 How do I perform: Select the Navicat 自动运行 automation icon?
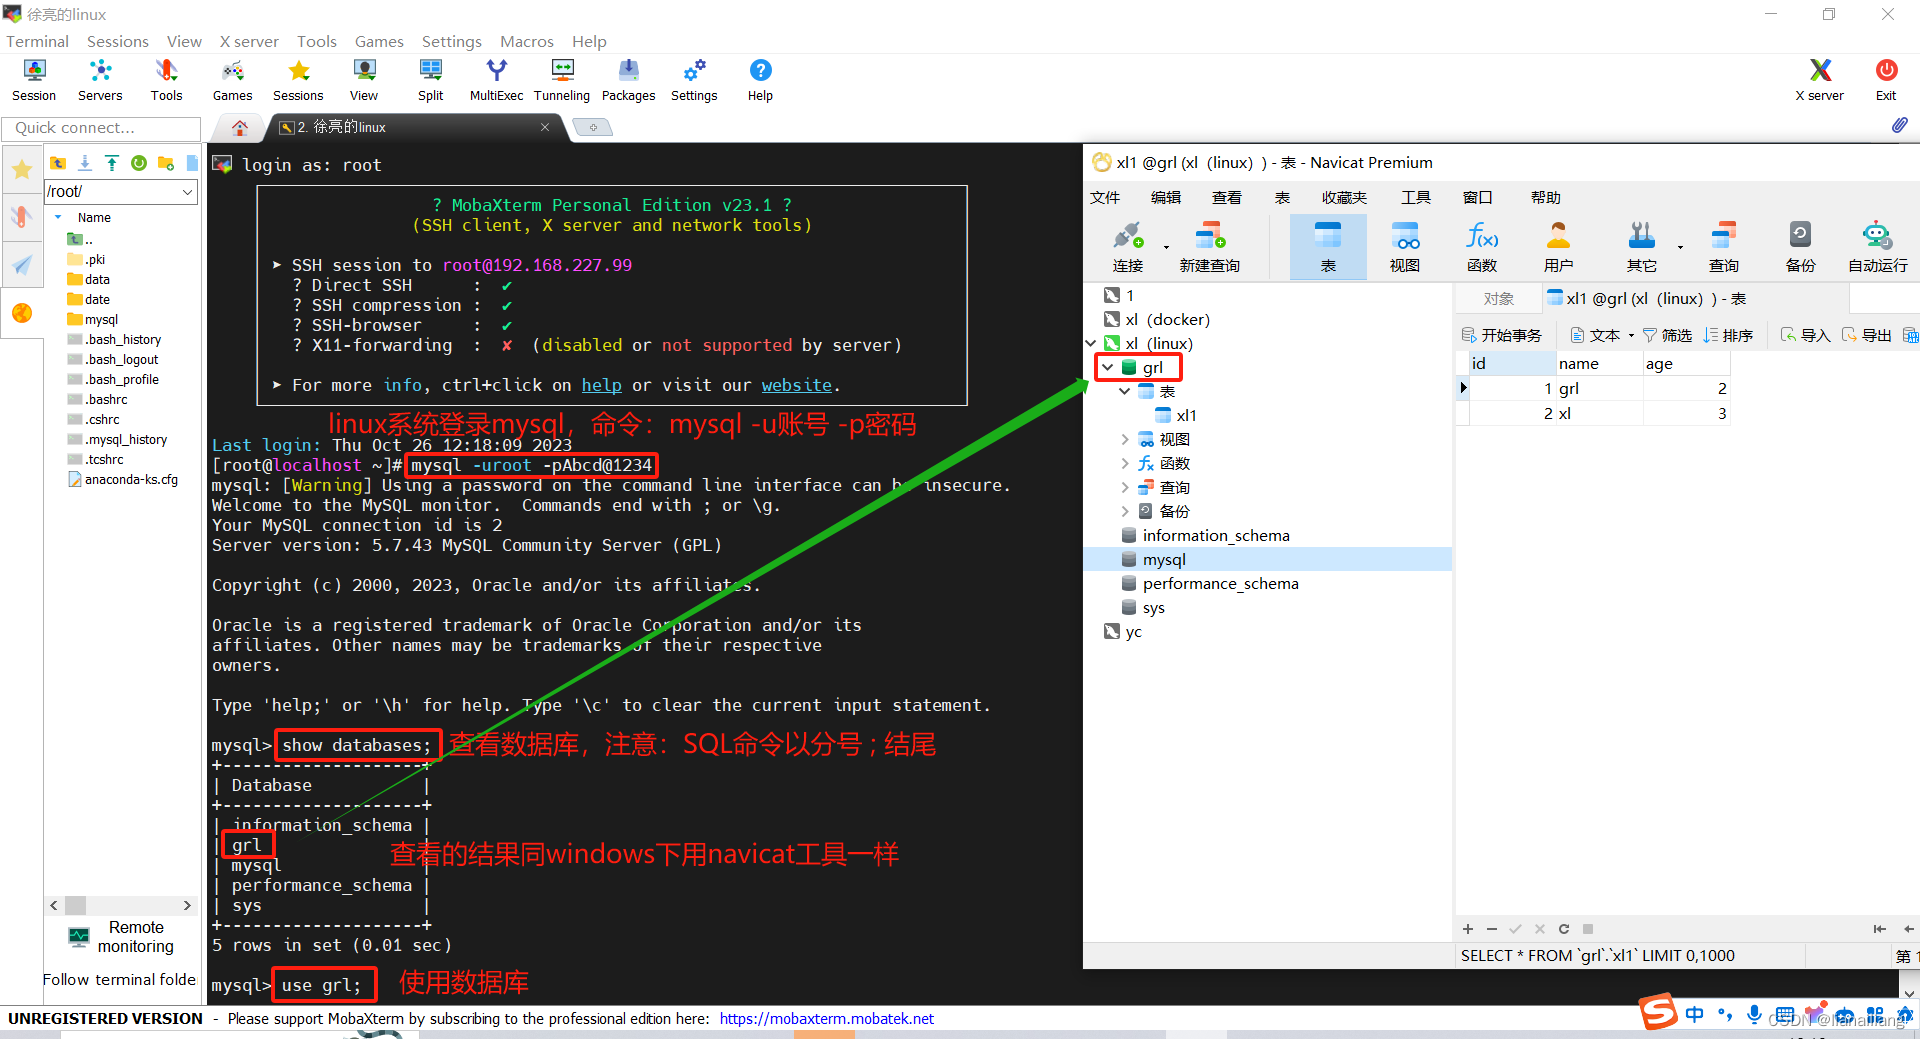(x=1877, y=247)
